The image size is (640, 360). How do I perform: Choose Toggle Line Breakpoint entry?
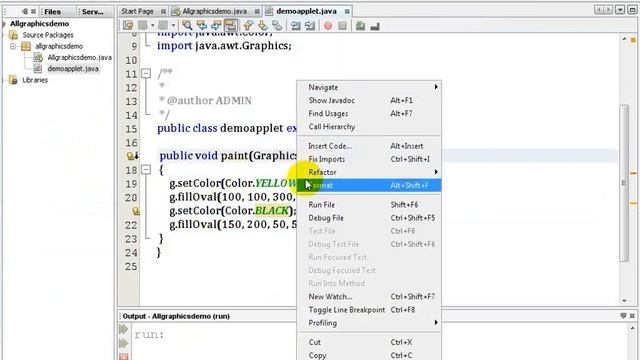pyautogui.click(x=369, y=309)
